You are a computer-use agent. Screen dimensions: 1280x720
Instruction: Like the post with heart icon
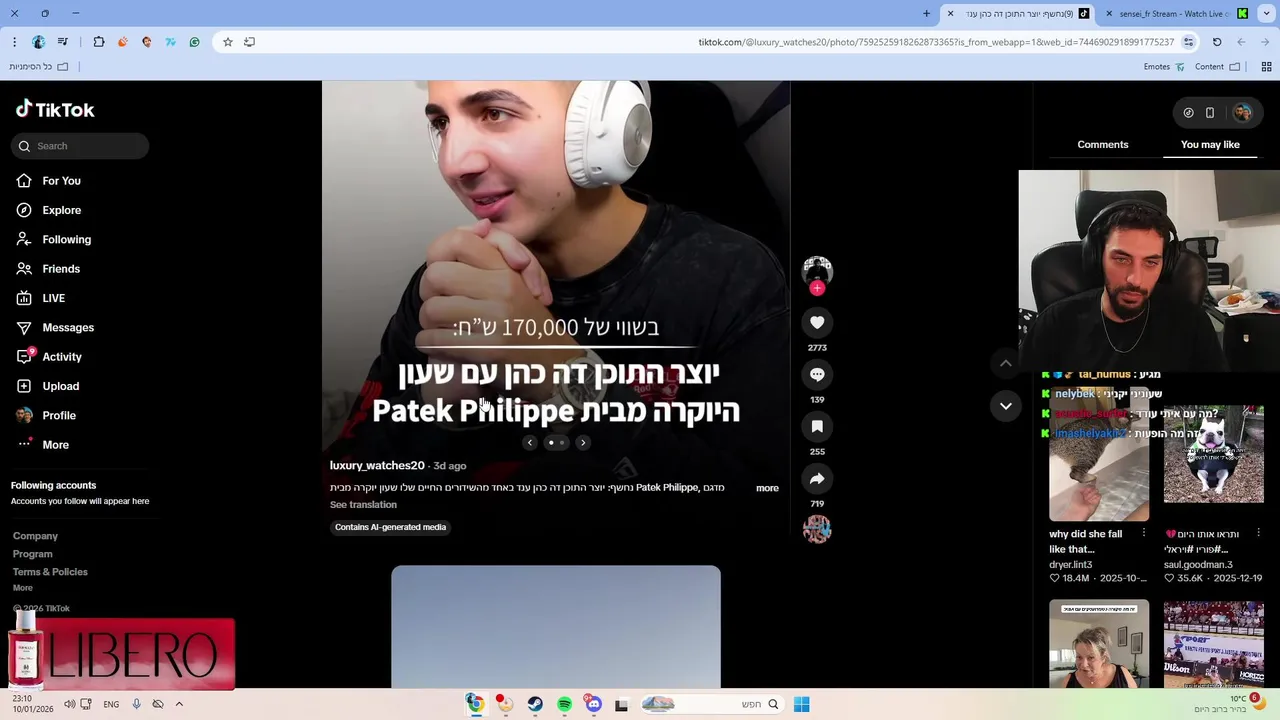[817, 322]
